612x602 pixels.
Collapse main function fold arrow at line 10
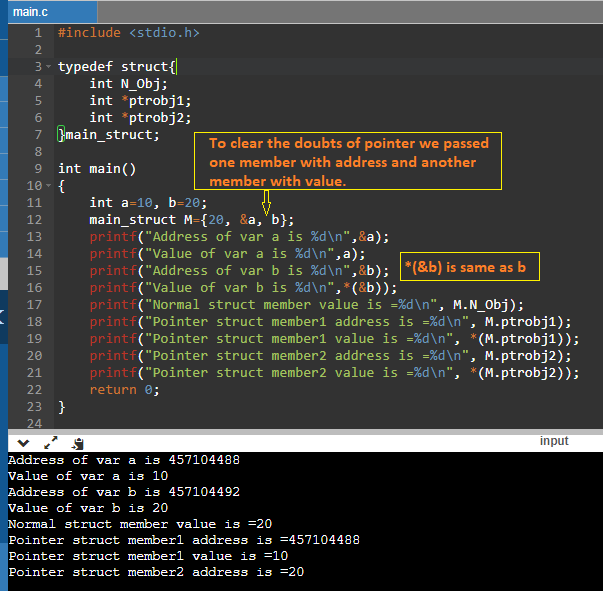[49, 185]
